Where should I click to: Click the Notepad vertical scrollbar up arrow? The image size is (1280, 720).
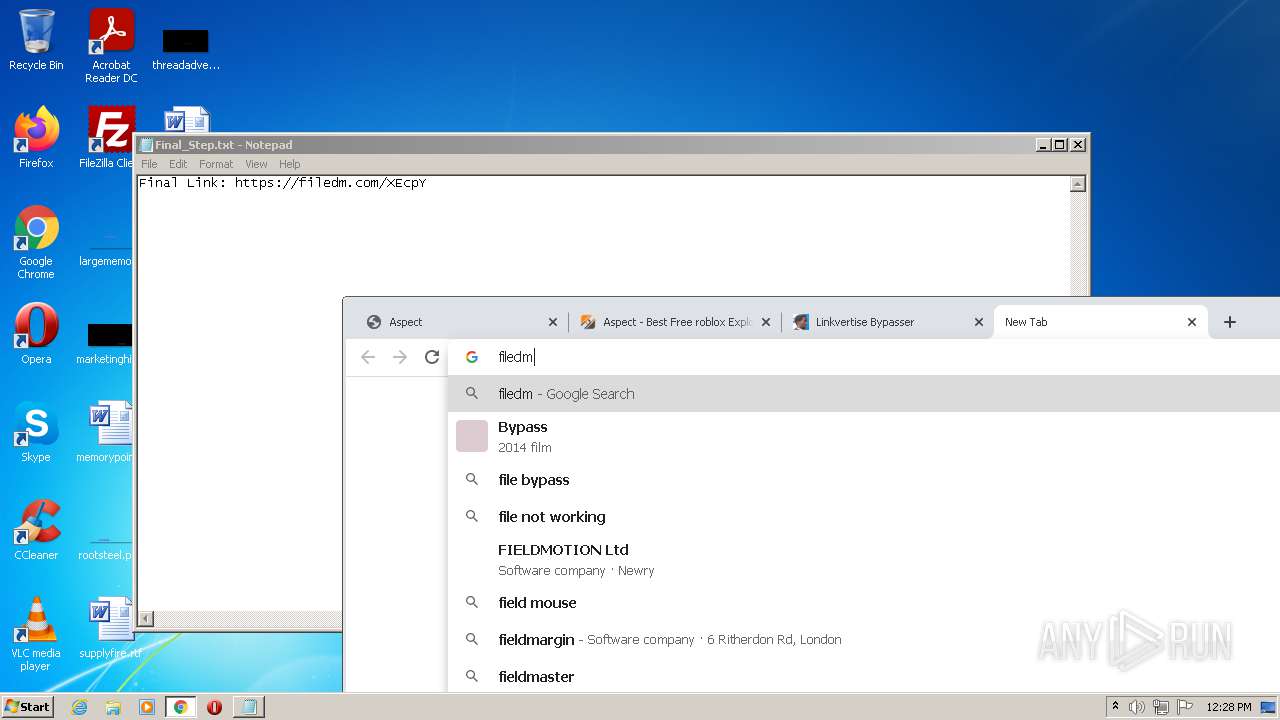point(1077,184)
